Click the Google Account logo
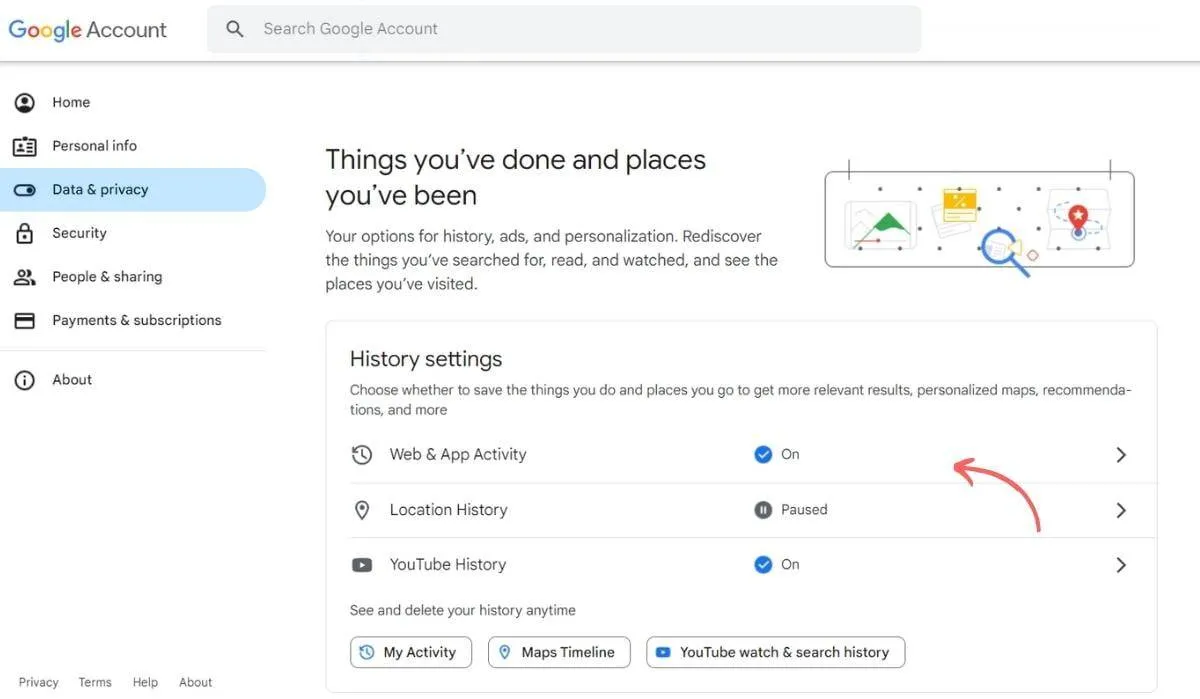Viewport: 1200px width, 699px height. tap(87, 29)
